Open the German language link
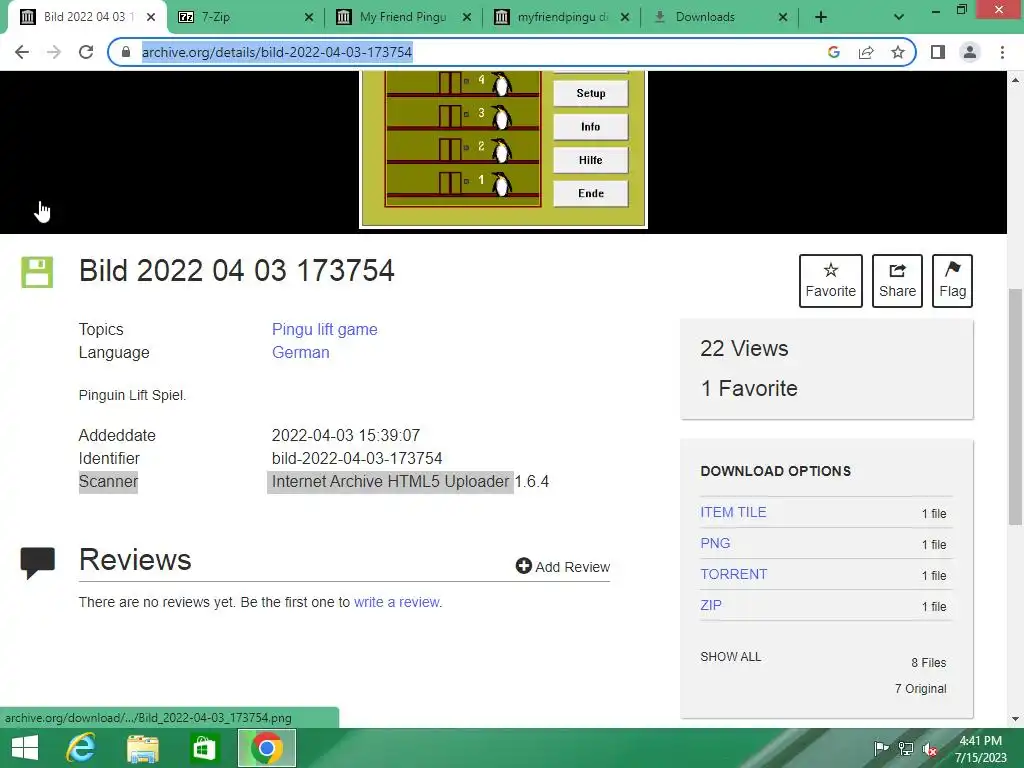The height and width of the screenshot is (768, 1024). (x=300, y=353)
